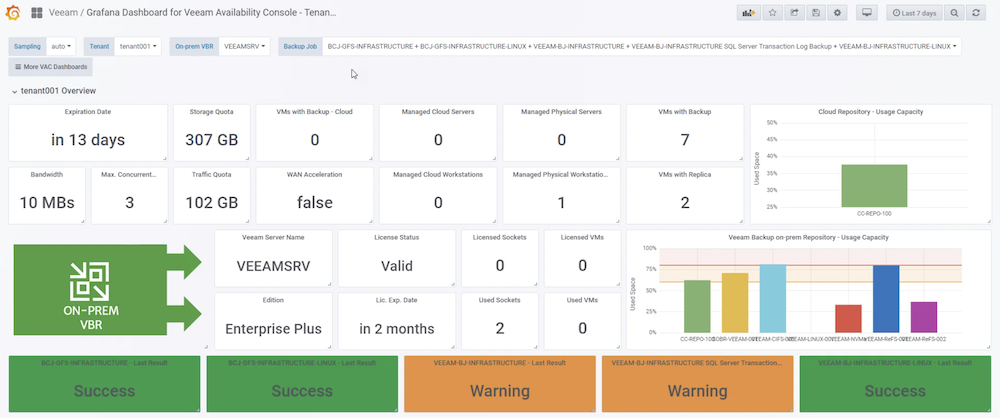Open the Last 7 days time picker
Viewport: 1000px width, 418px height.
(x=915, y=13)
